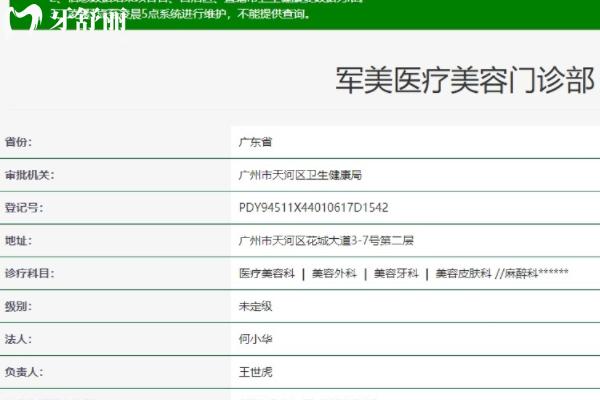Click the 诊疗科目 label
The height and width of the screenshot is (400, 600).
pos(29,274)
